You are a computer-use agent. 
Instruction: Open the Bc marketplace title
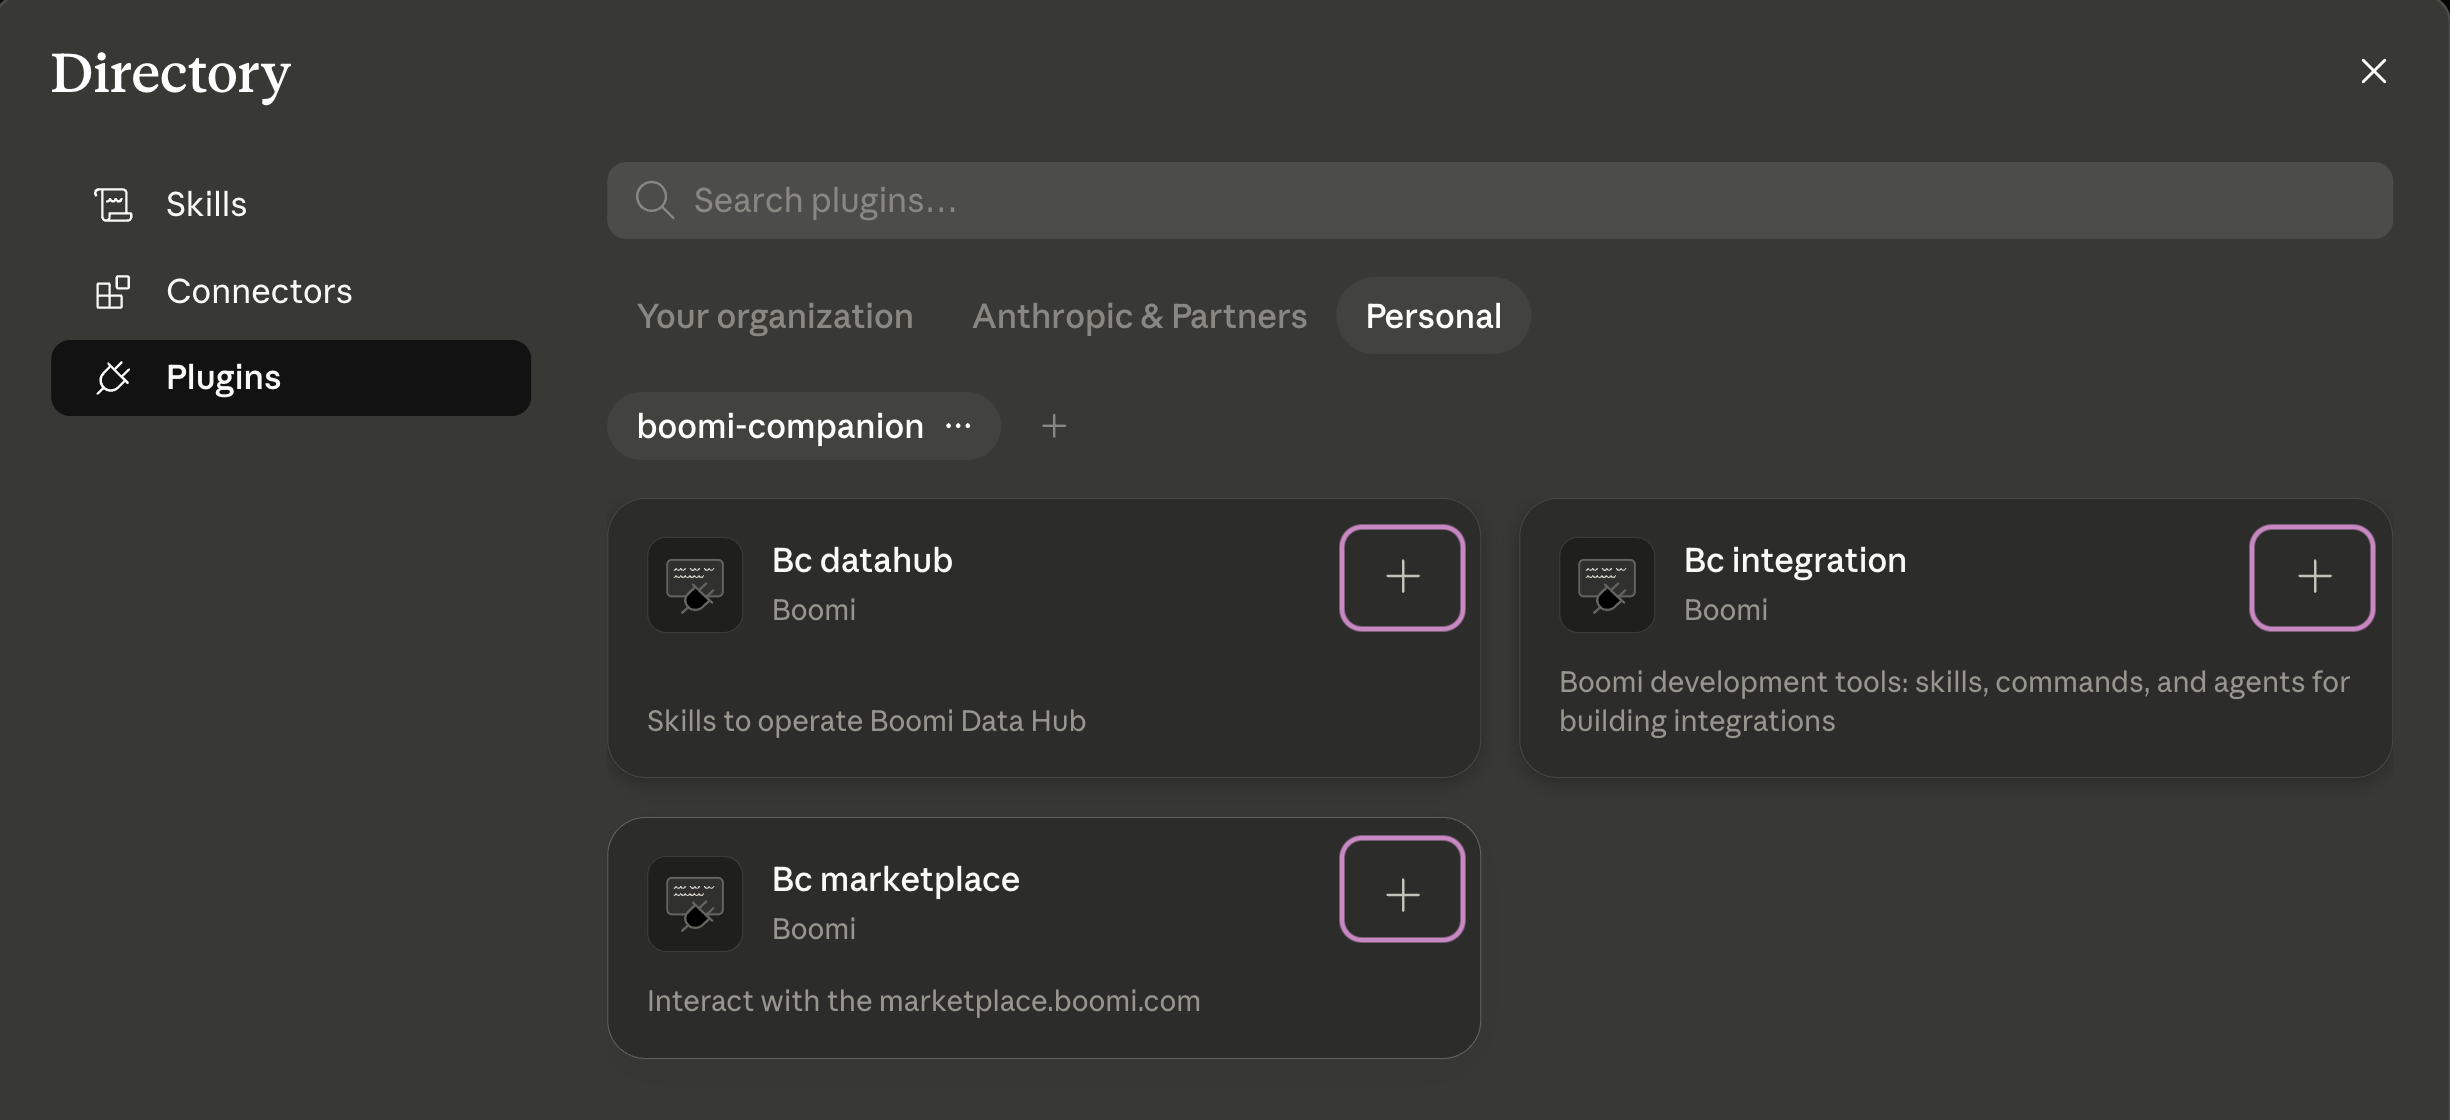tap(896, 880)
